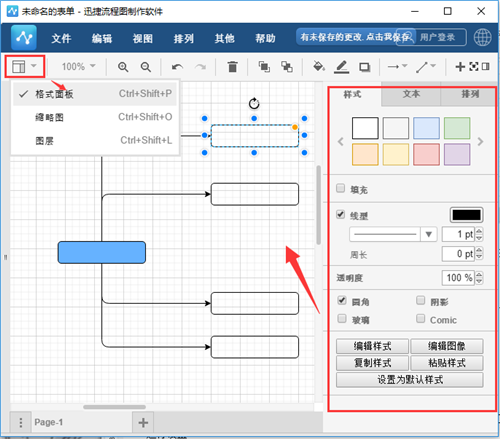Viewport: 500px width, 439px height.
Task: Open the 帮助 menu
Action: (265, 38)
